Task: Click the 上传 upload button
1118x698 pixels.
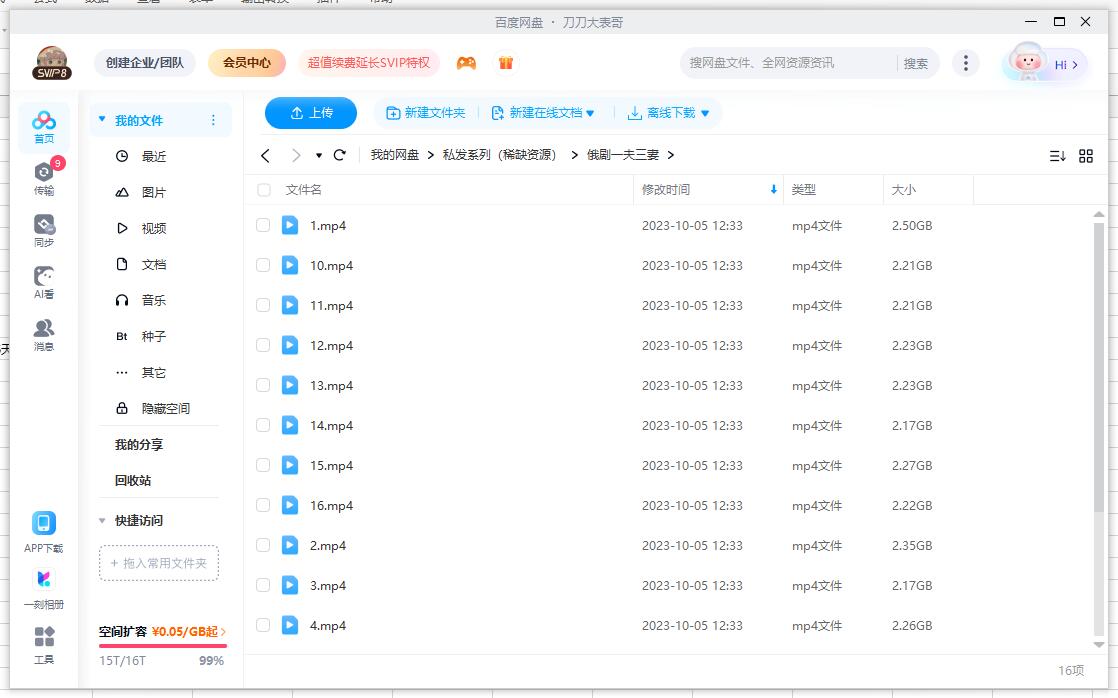Action: pyautogui.click(x=310, y=113)
